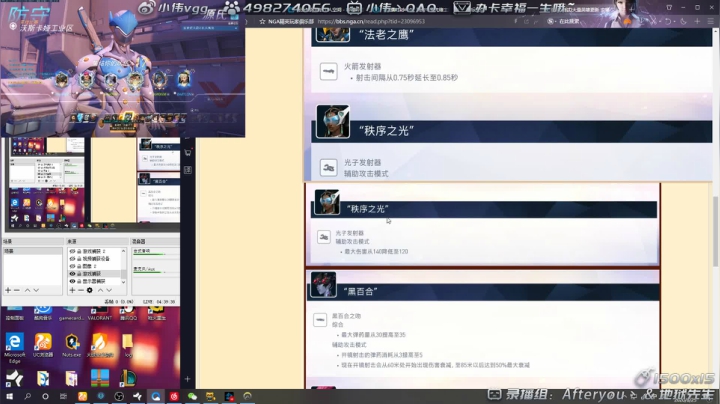Open NetEase Cloud Music on the taskbar

(174, 396)
